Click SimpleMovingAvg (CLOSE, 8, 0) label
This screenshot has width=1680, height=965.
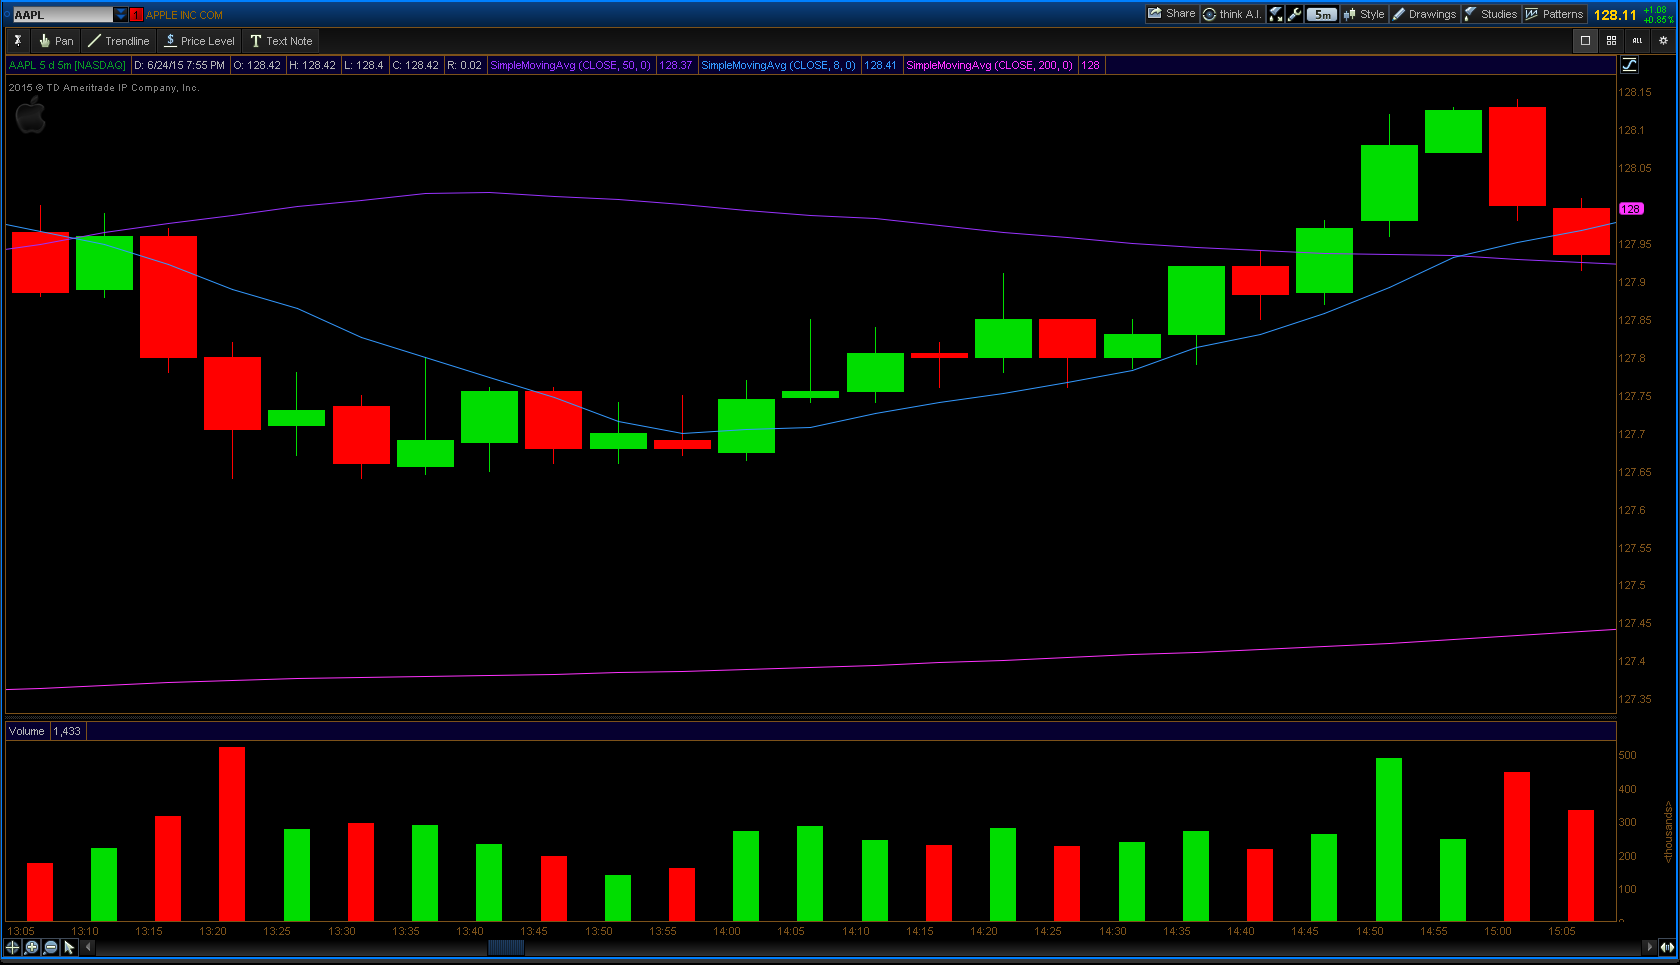tap(778, 65)
